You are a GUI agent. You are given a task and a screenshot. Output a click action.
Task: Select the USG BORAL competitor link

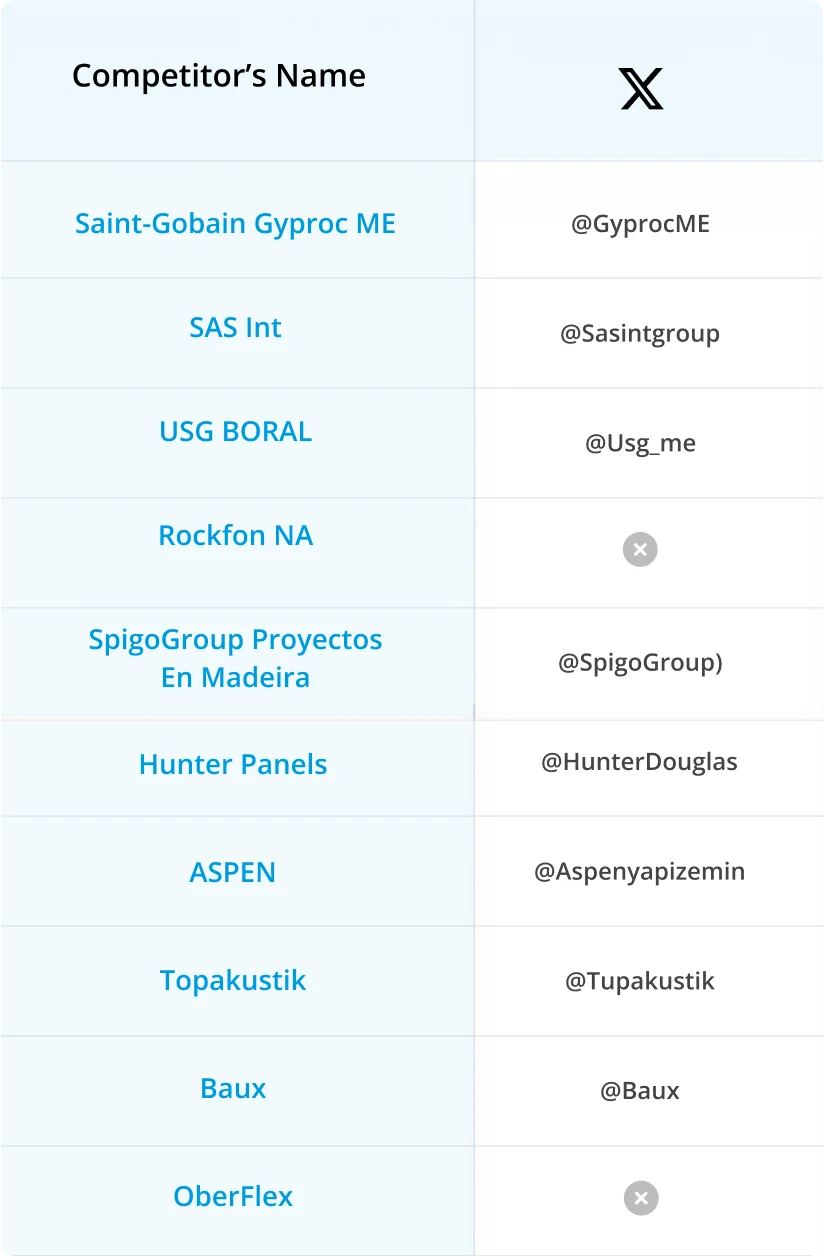point(235,431)
